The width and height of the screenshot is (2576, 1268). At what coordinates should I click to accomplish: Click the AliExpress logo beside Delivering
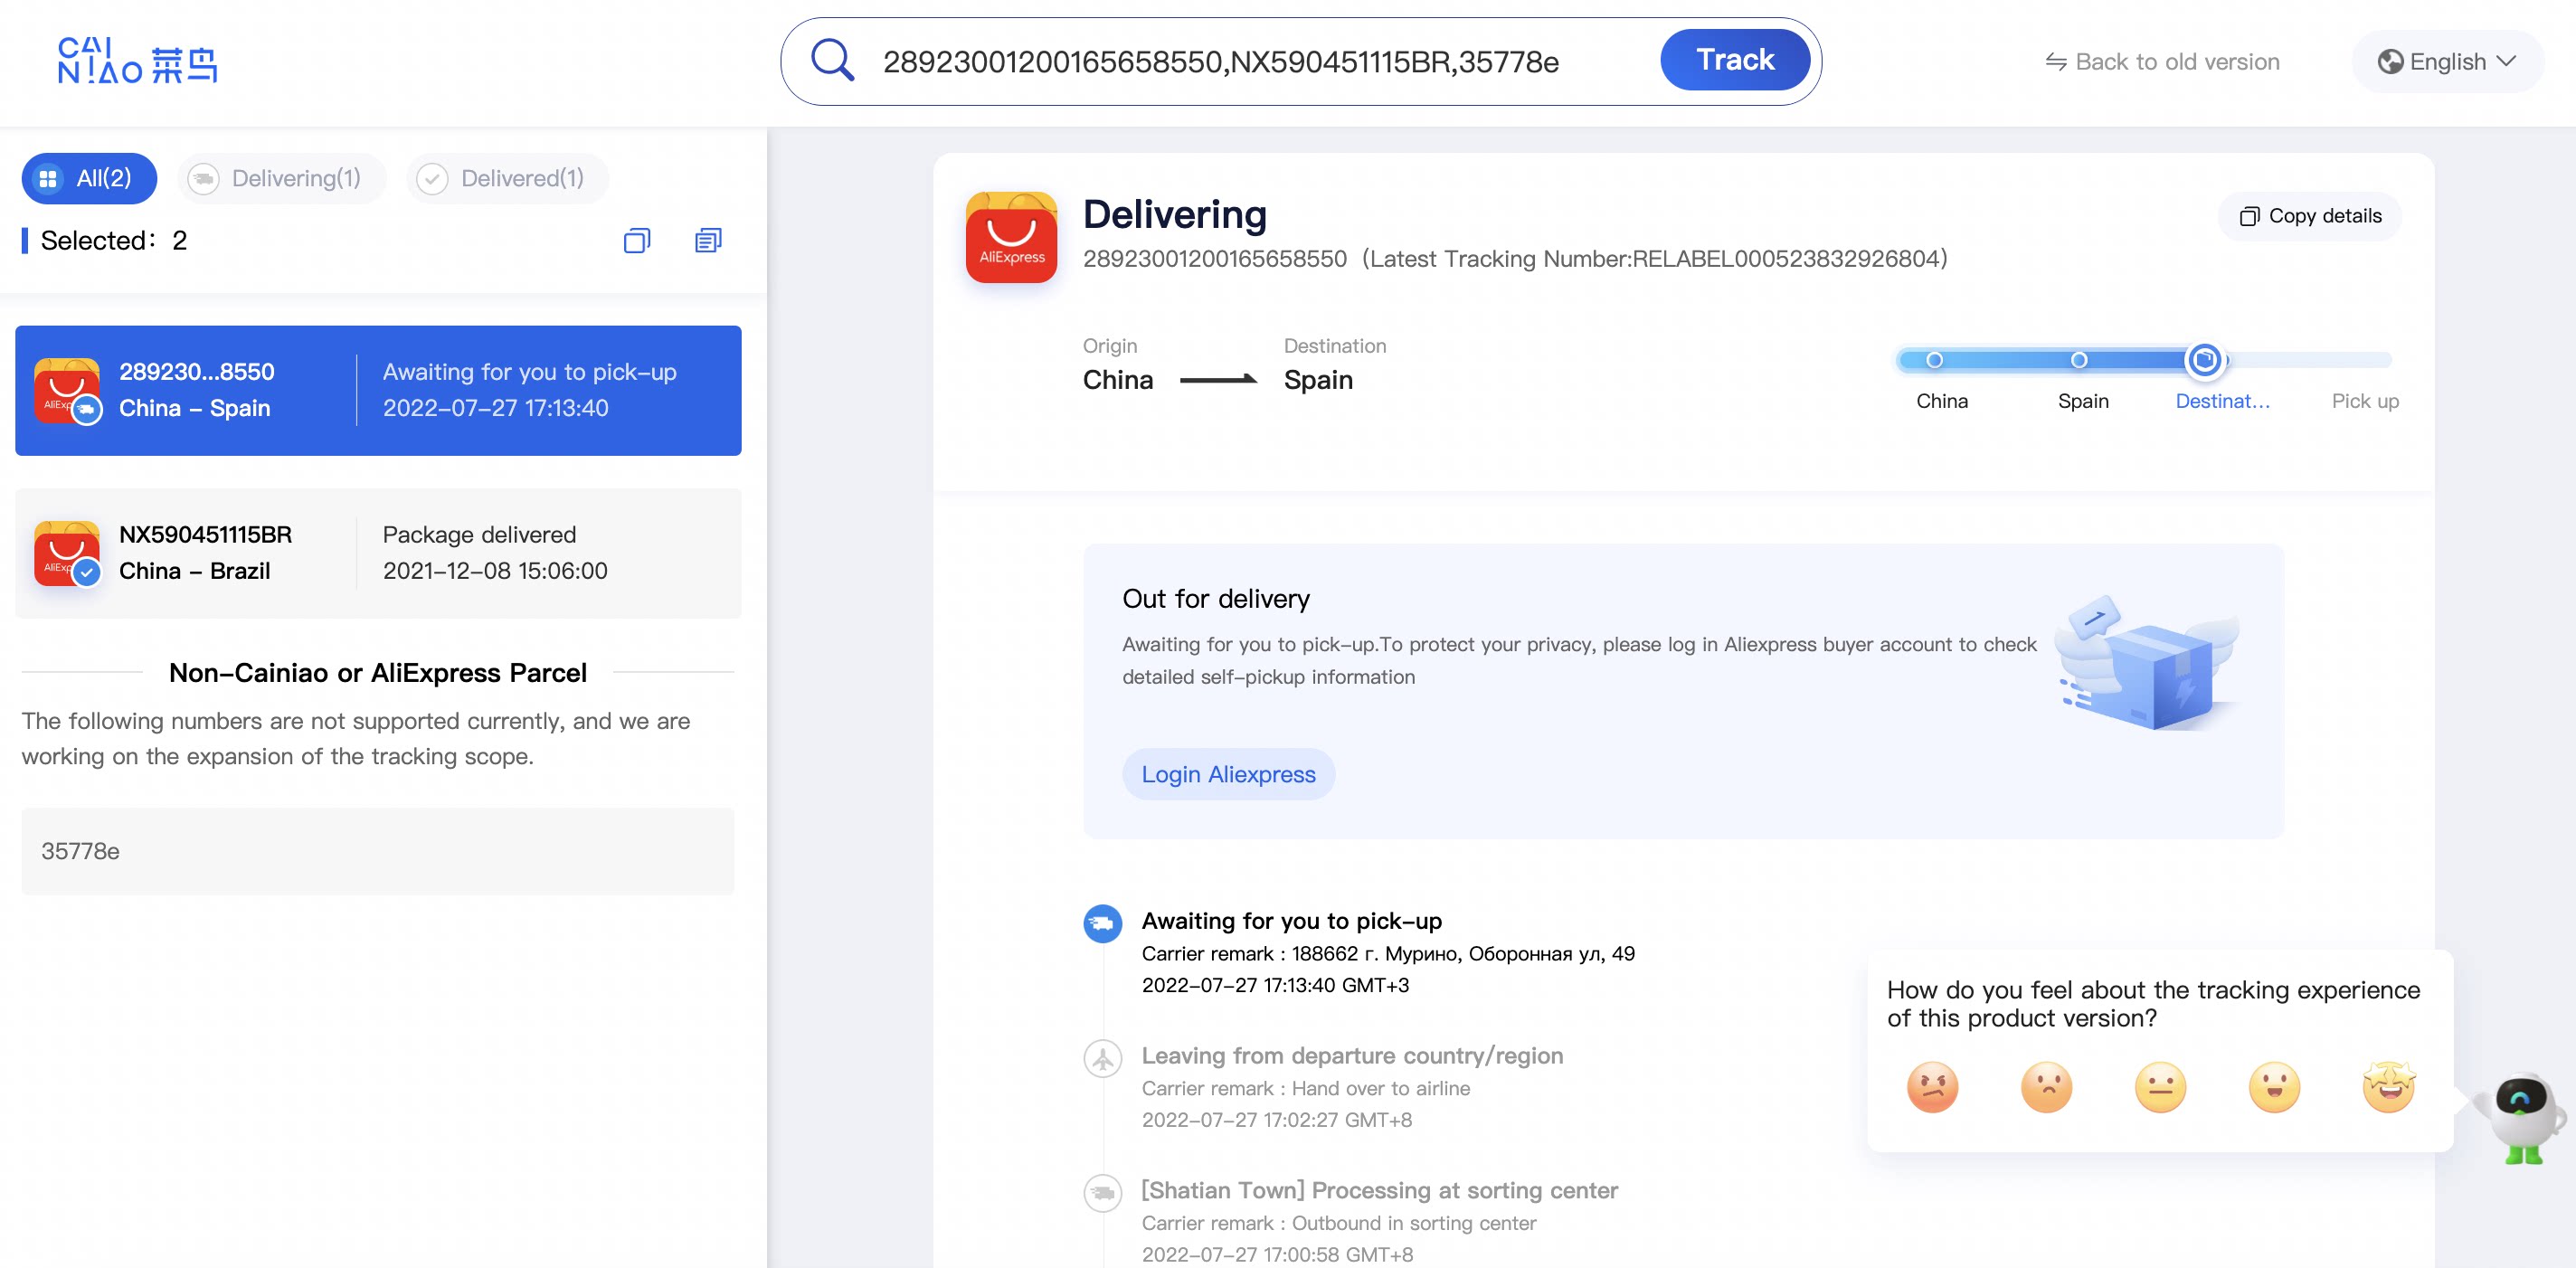[1011, 238]
